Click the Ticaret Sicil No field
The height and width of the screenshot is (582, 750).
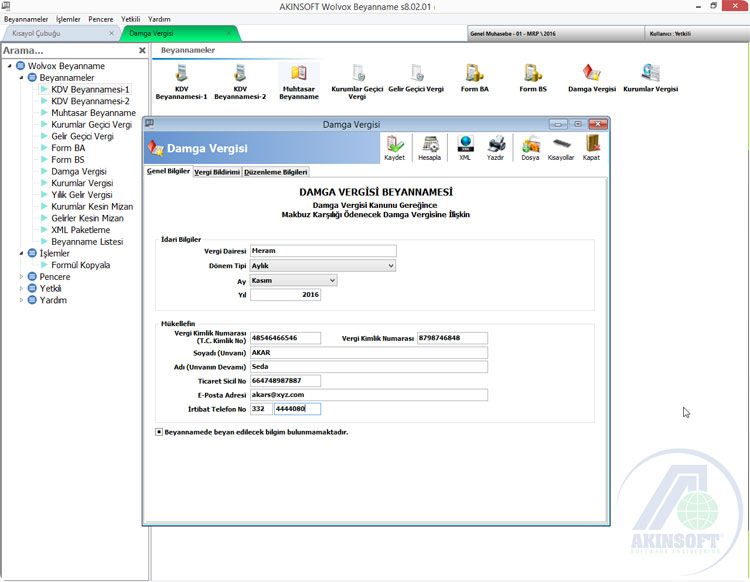click(x=285, y=381)
